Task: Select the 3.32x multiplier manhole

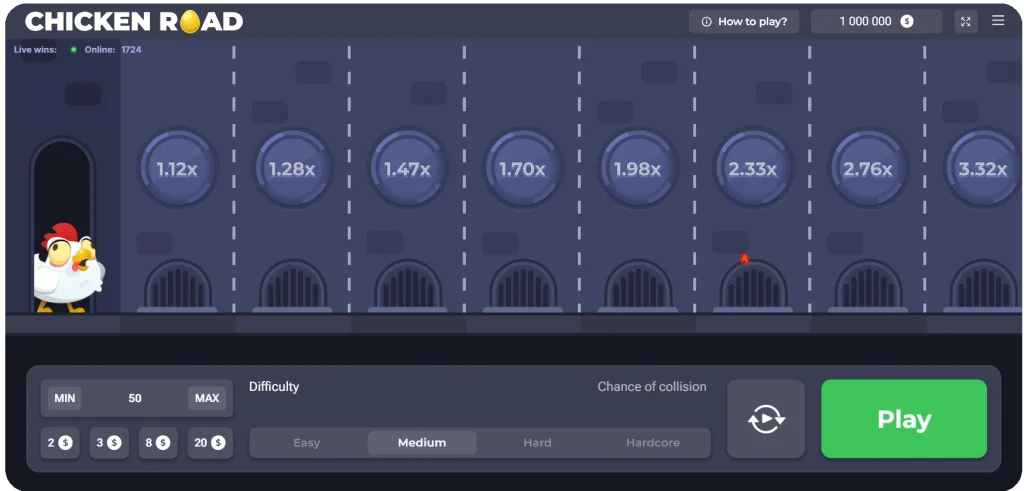Action: tap(983, 170)
